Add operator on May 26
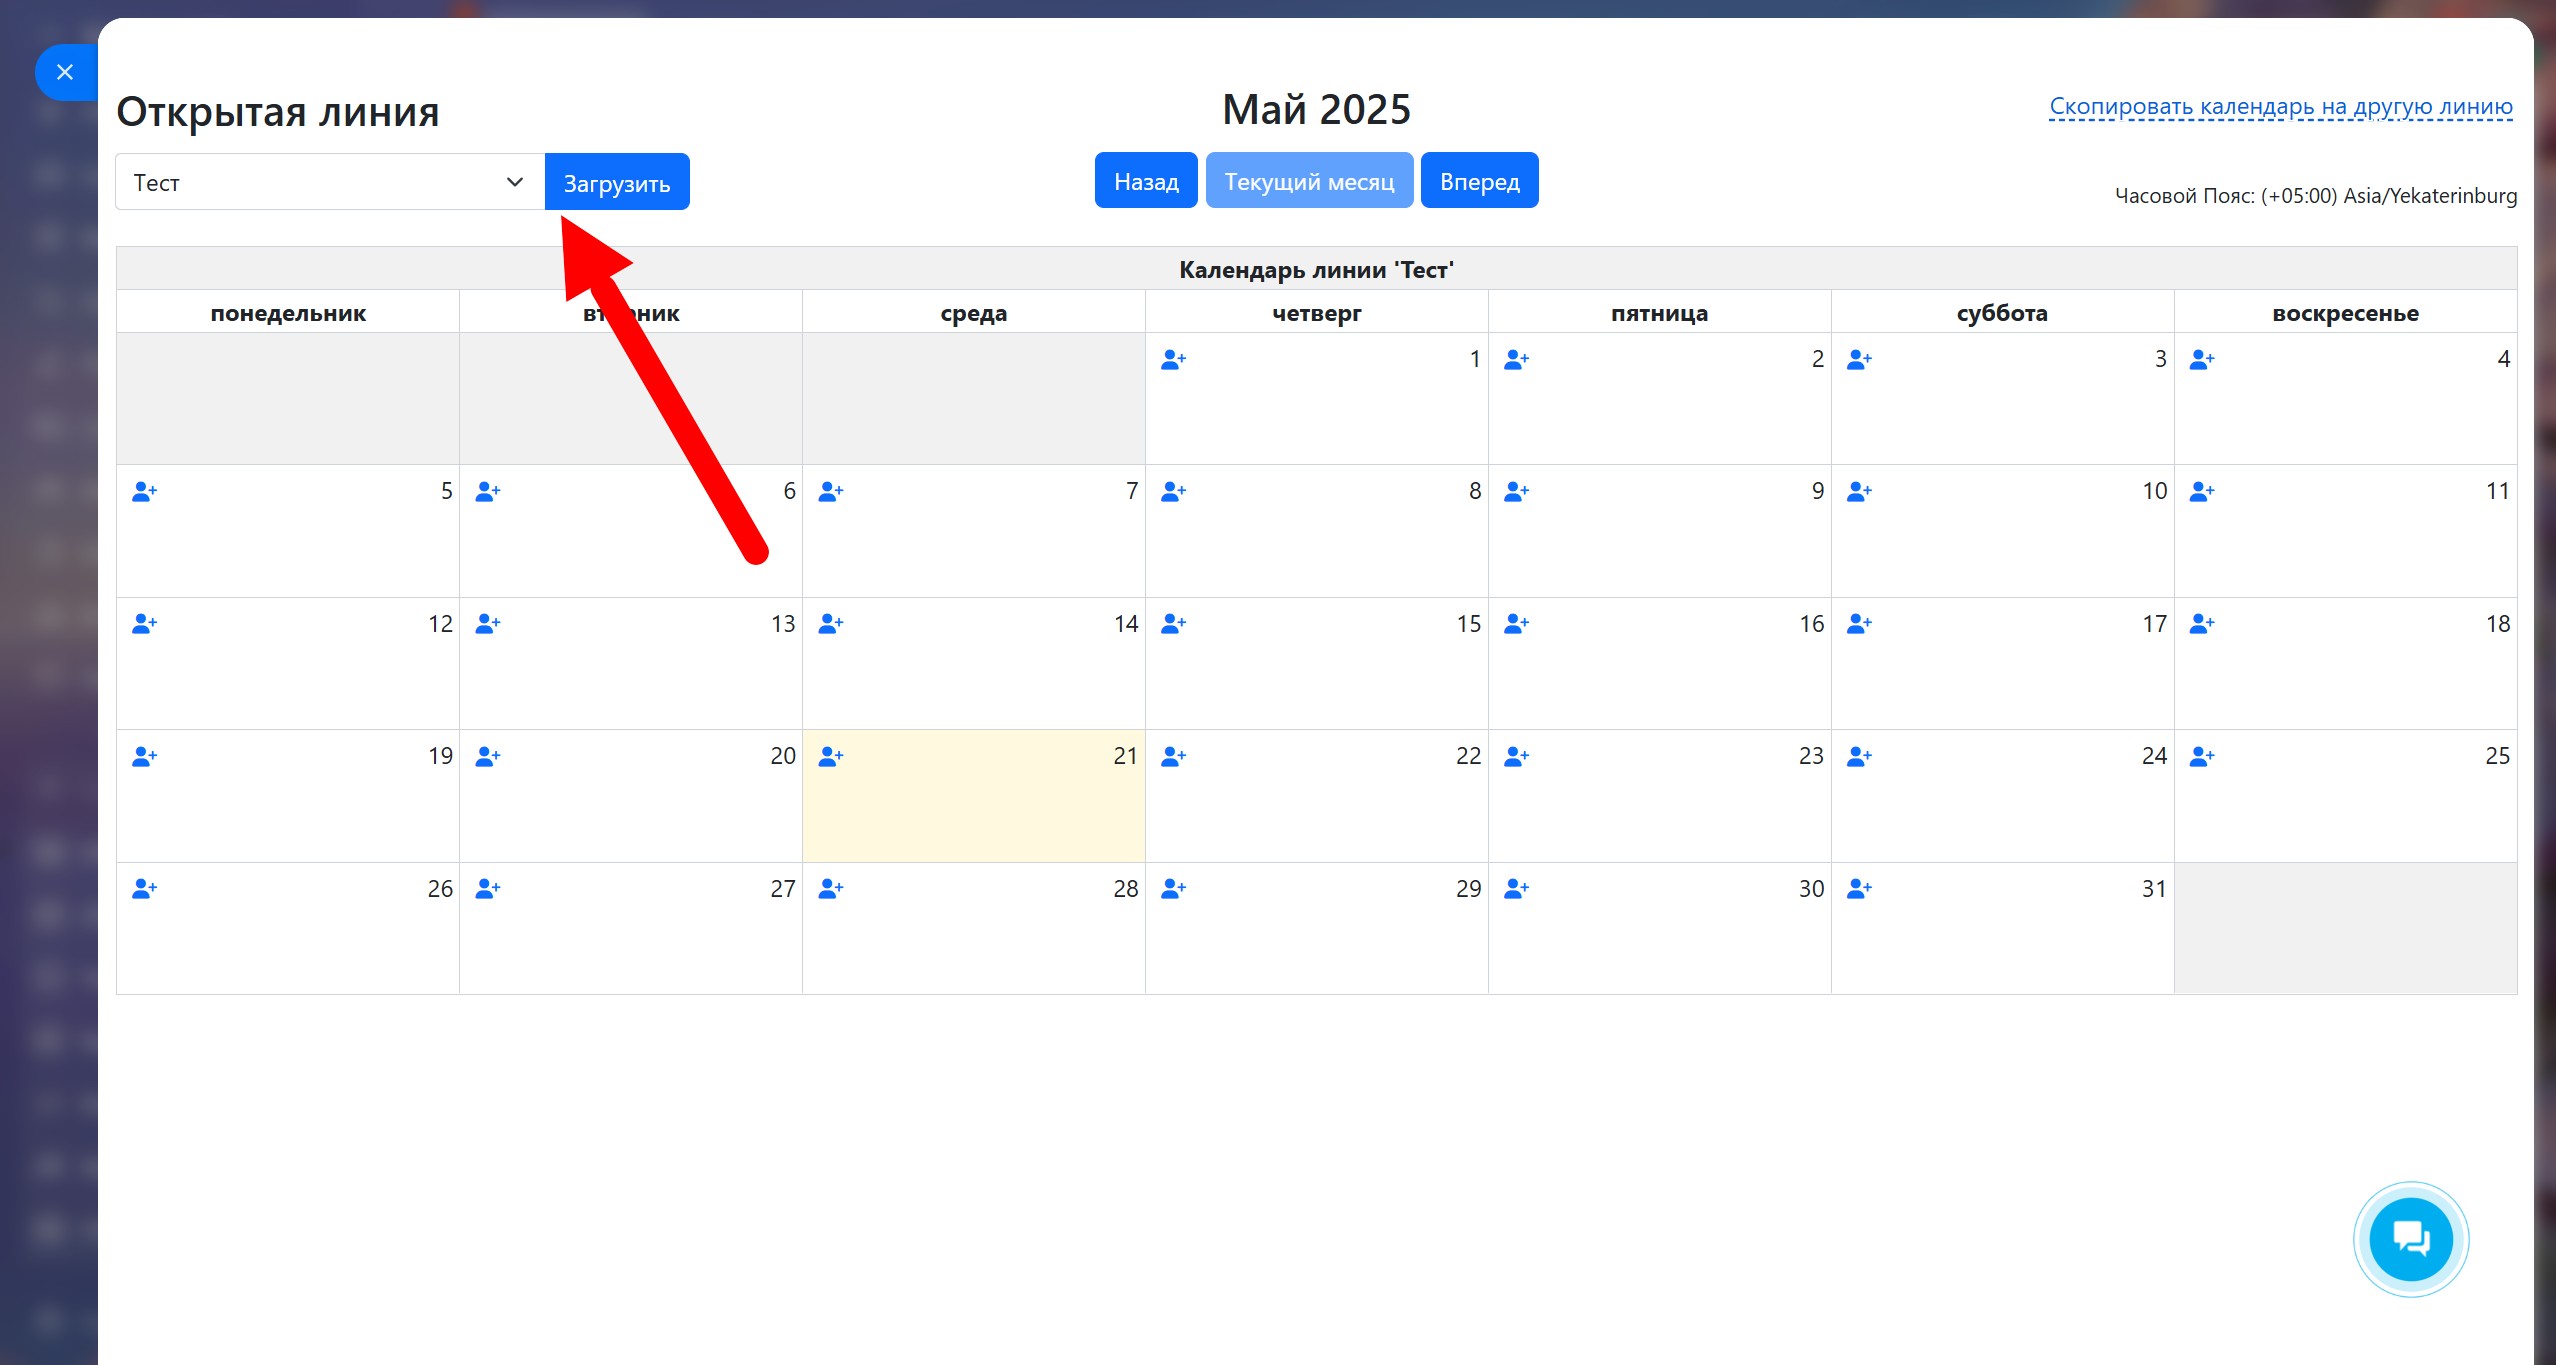Viewport: 2556px width, 1365px height. pos(144,889)
